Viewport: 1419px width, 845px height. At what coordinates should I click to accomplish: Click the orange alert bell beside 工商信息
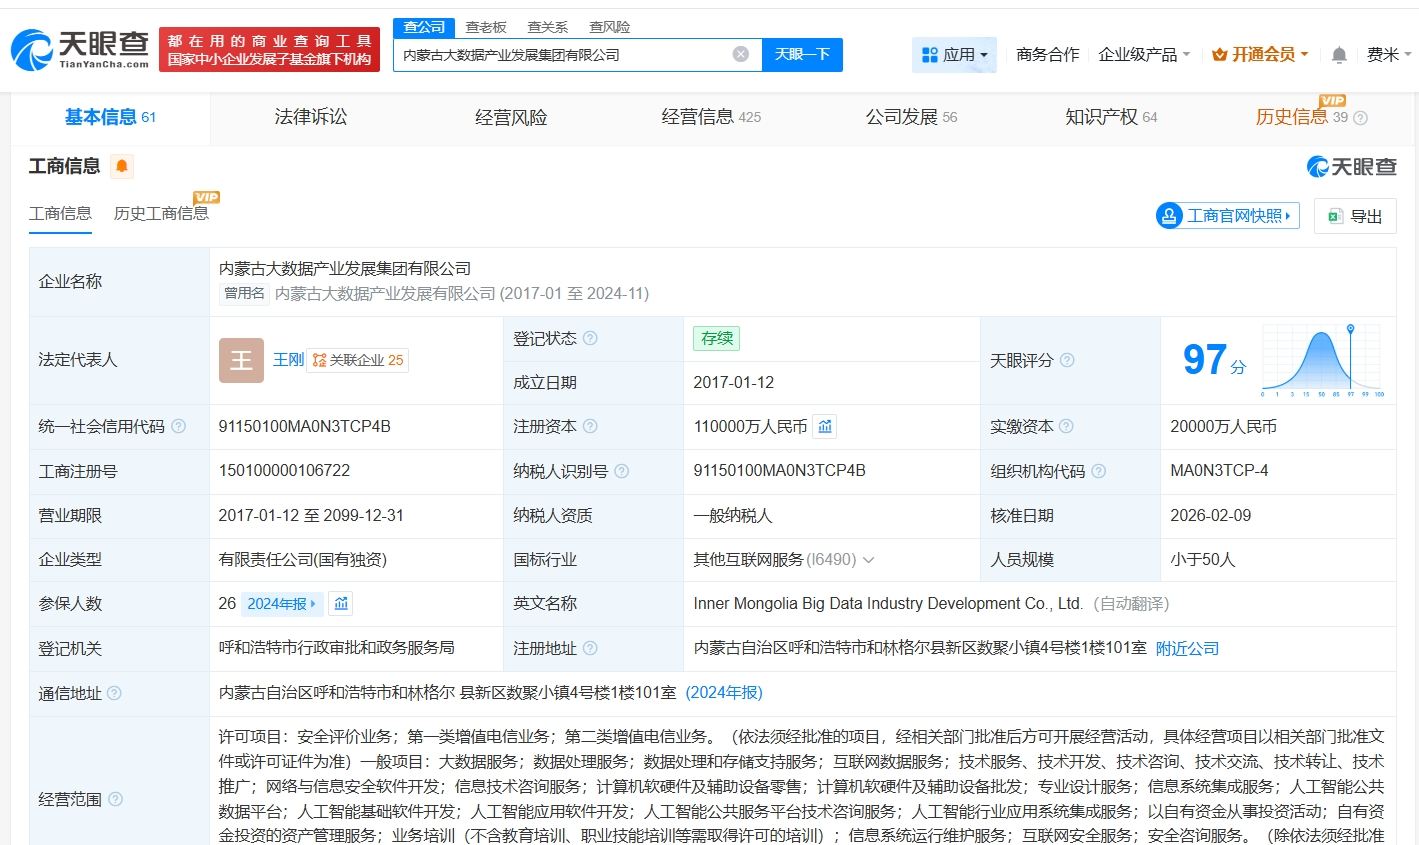click(122, 166)
